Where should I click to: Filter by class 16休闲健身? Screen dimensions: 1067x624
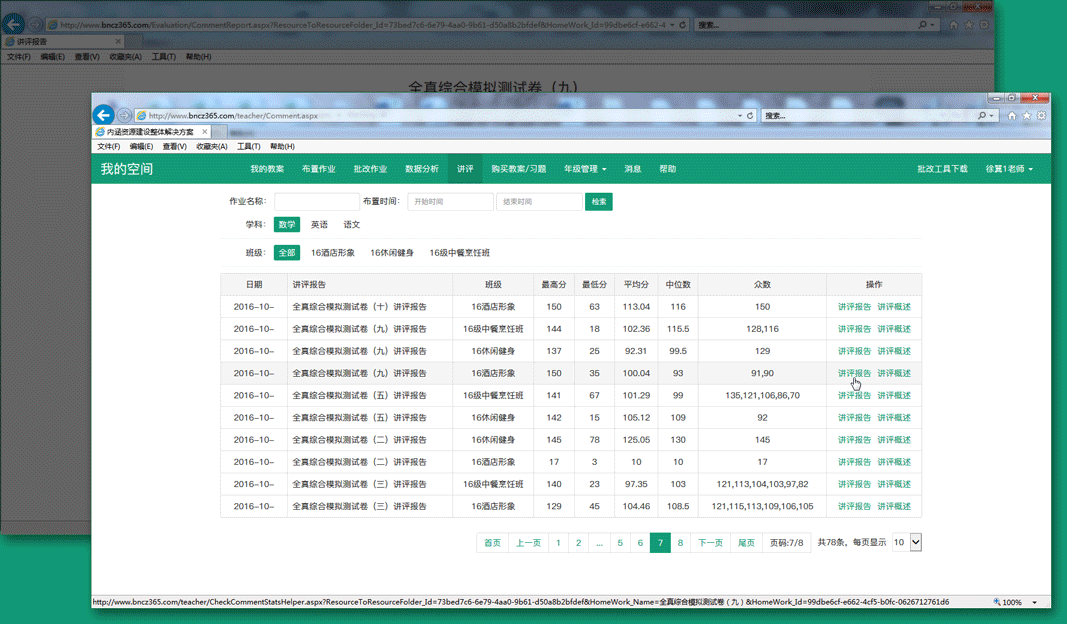tap(392, 253)
